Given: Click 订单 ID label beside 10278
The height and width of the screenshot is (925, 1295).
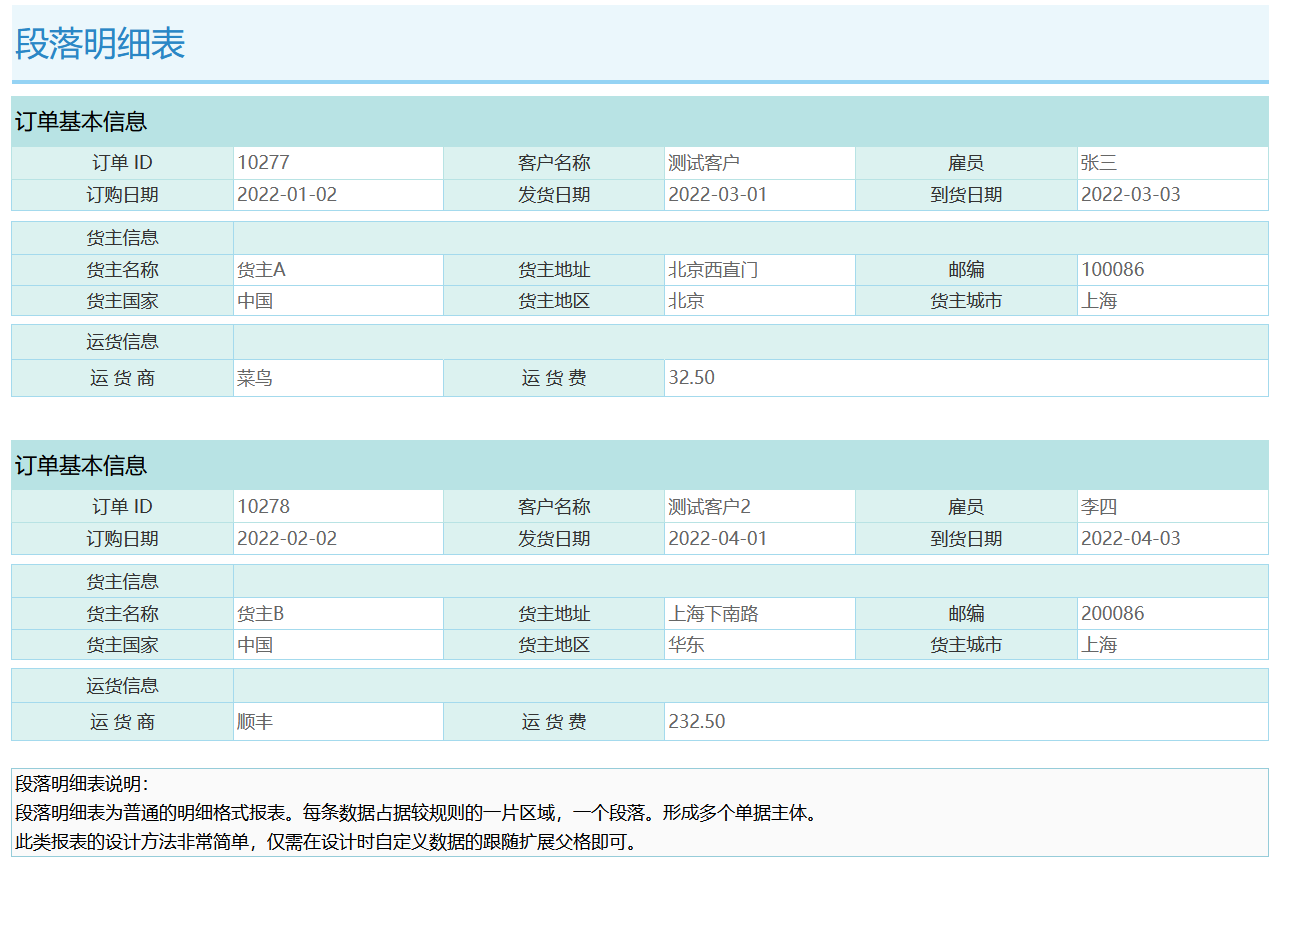Looking at the screenshot, I should pos(122,506).
